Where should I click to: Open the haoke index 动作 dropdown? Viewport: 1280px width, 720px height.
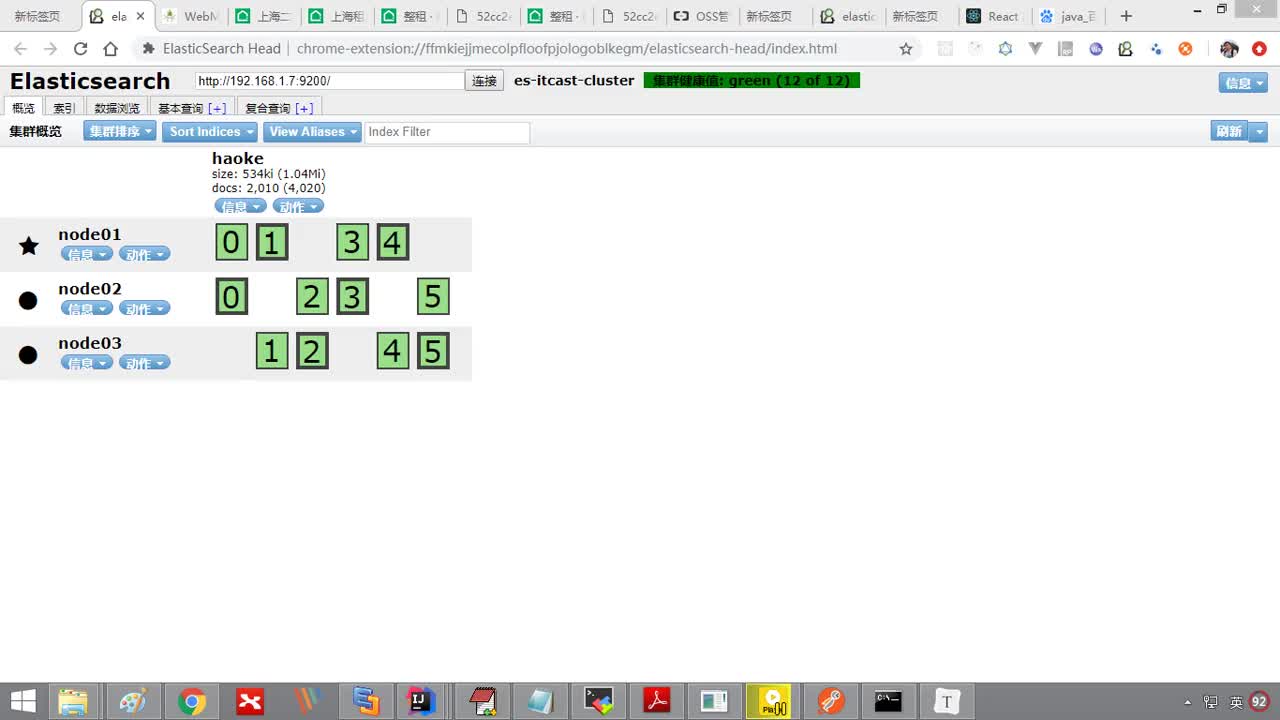coord(298,207)
